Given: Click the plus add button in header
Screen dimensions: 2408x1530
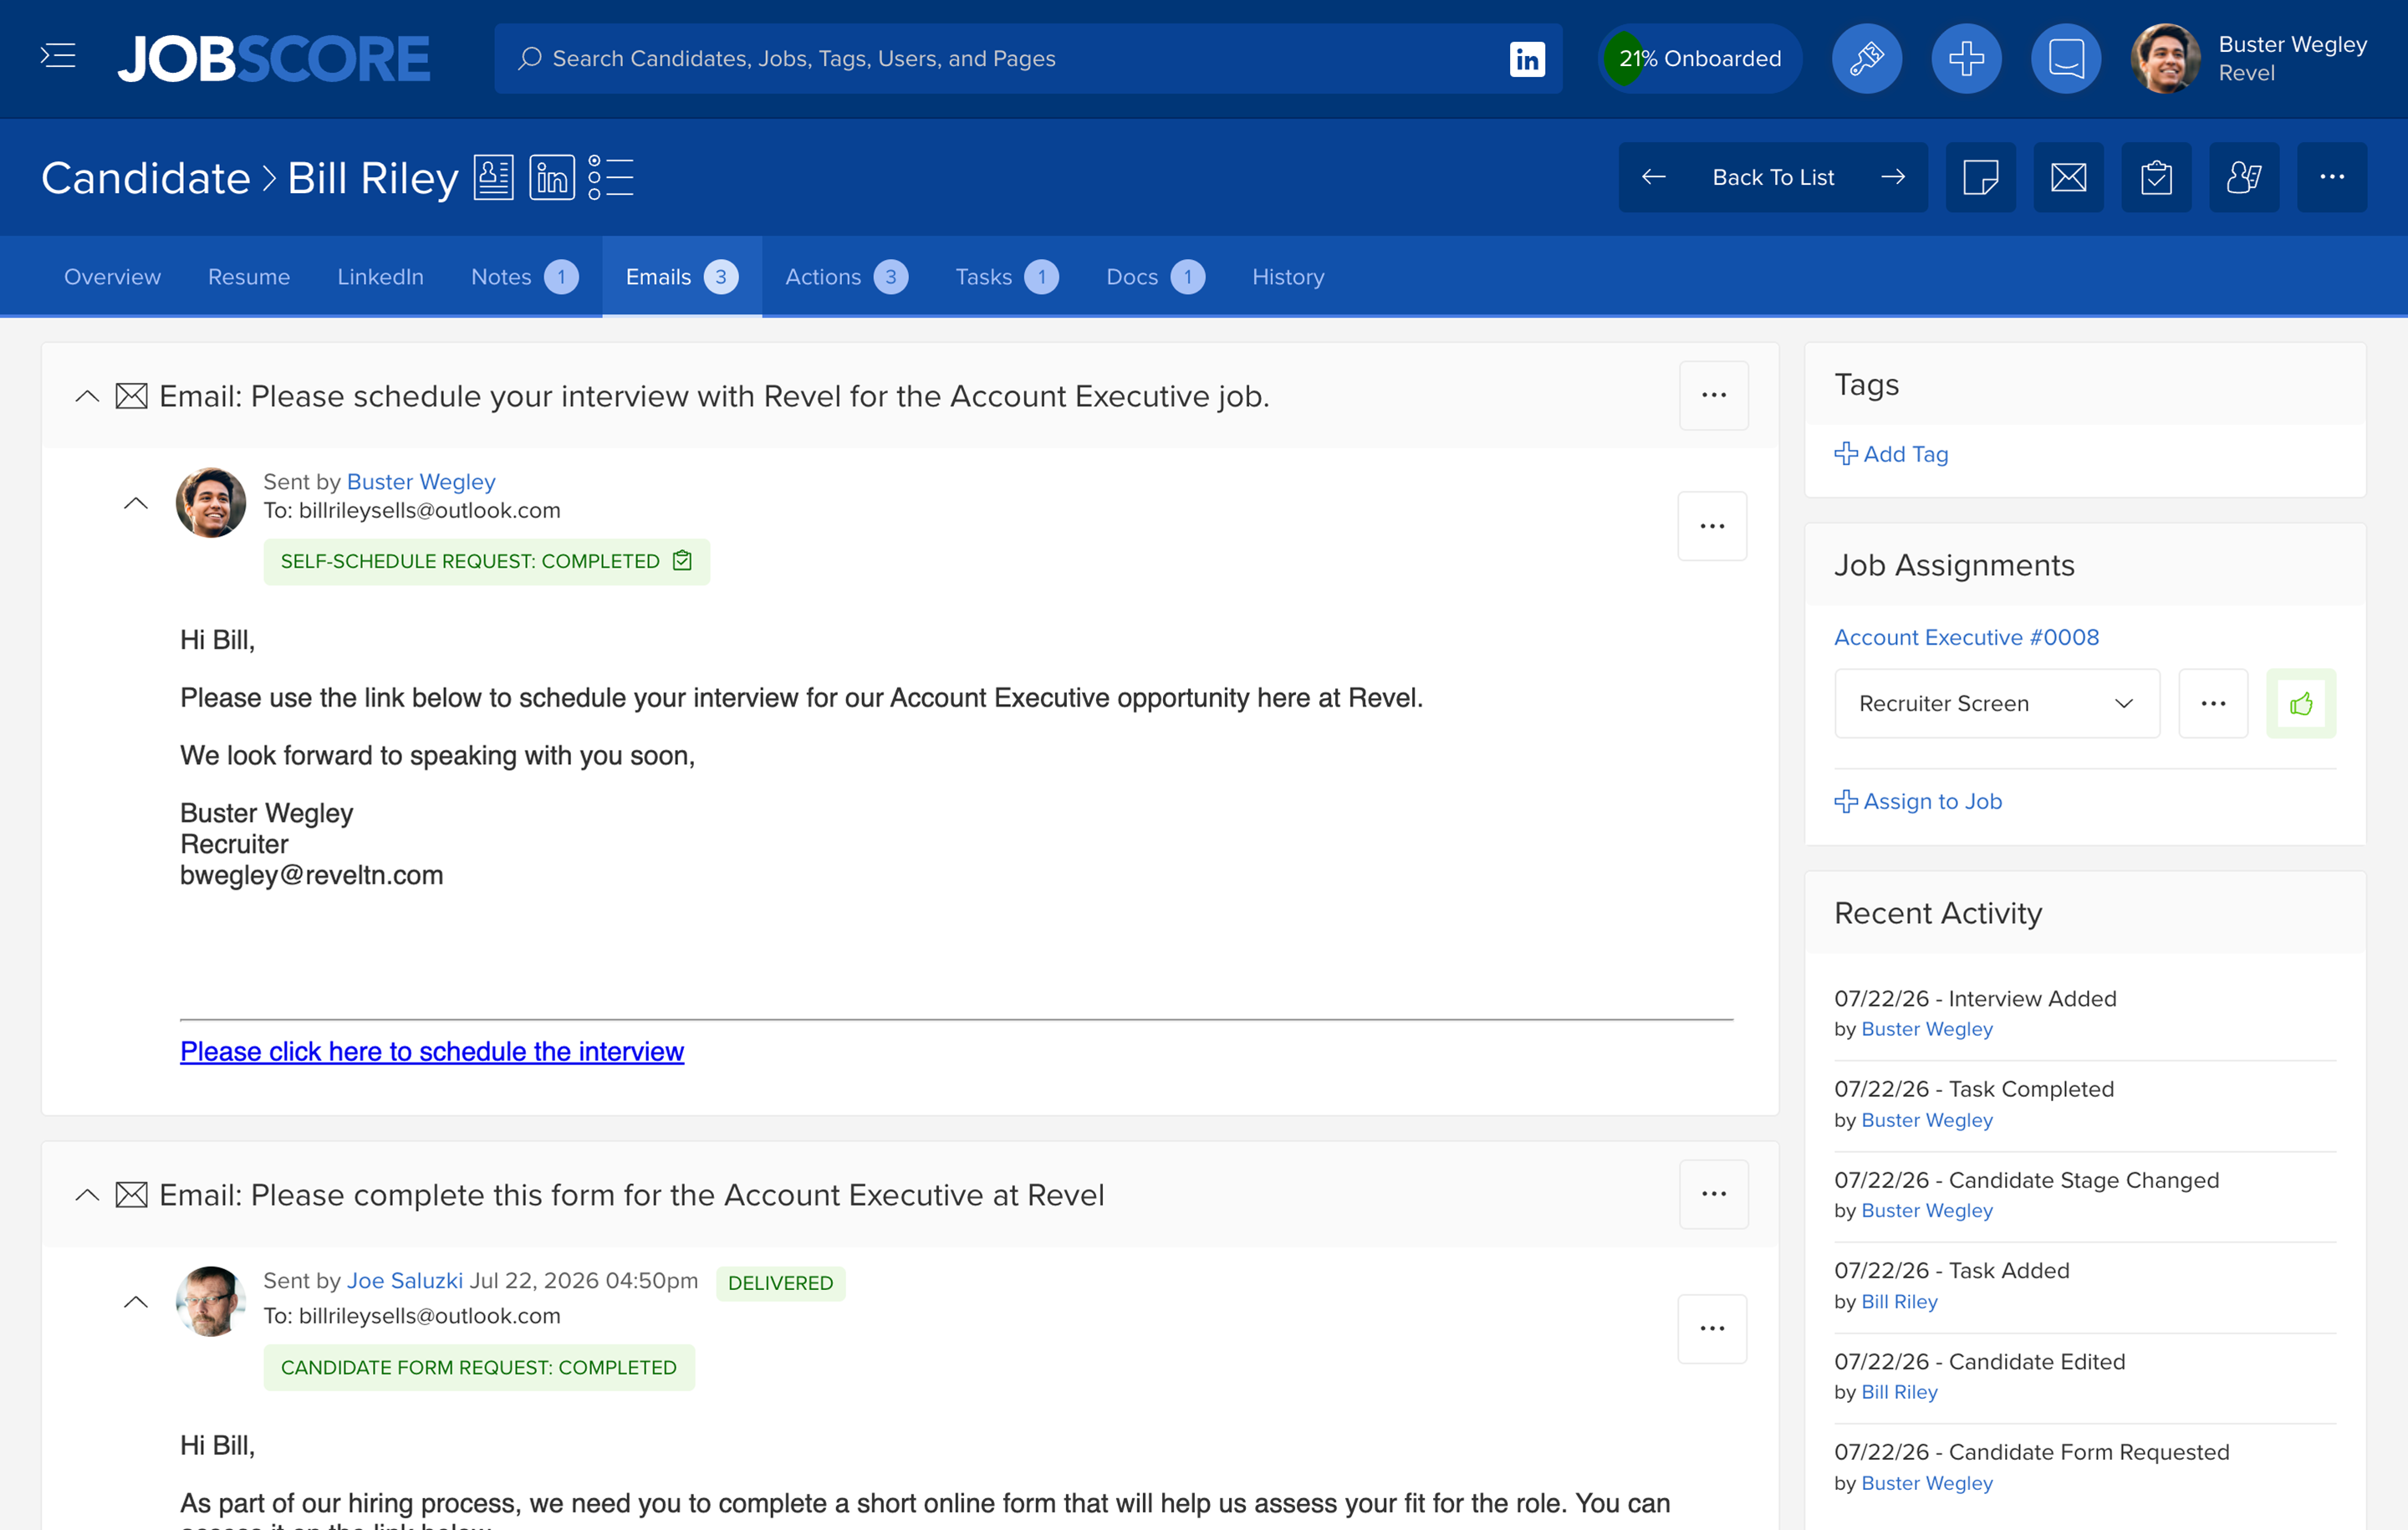Looking at the screenshot, I should (x=1966, y=58).
